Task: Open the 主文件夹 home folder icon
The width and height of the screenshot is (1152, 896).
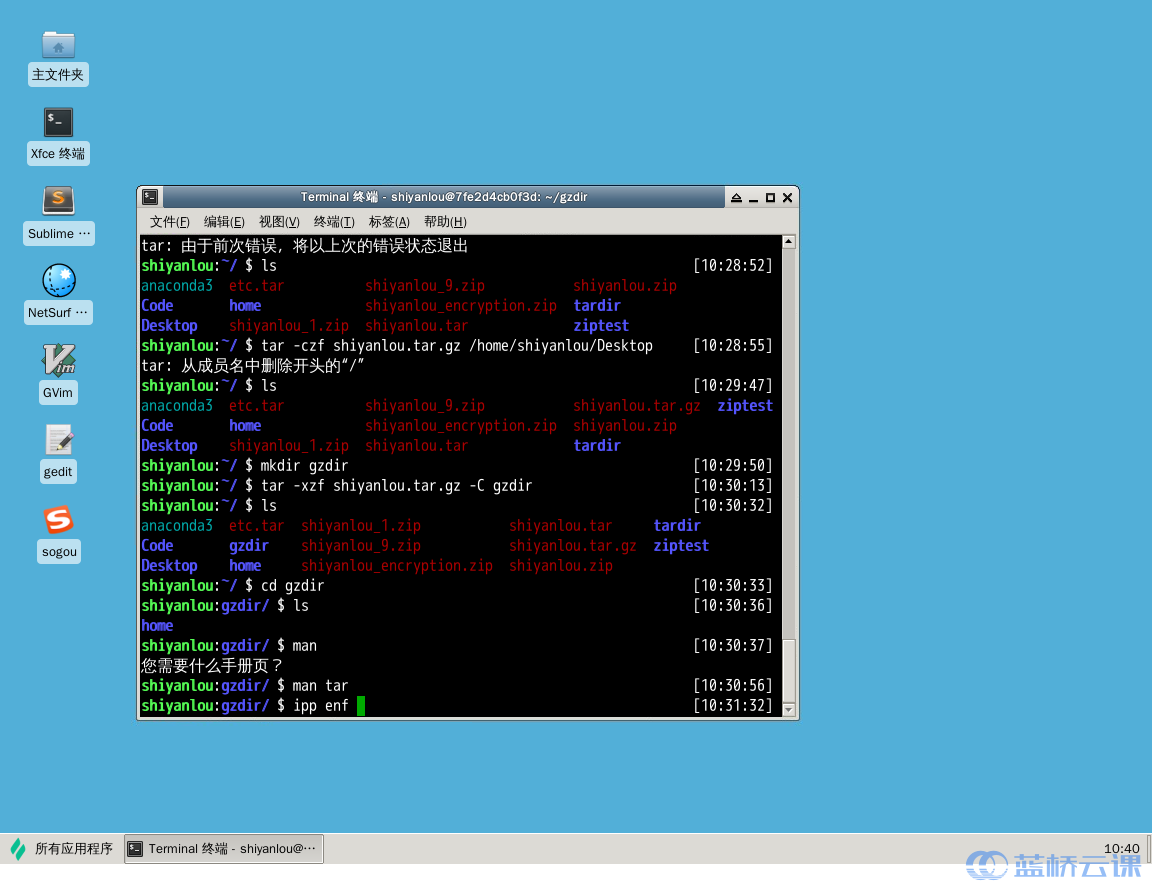Action: 58,45
